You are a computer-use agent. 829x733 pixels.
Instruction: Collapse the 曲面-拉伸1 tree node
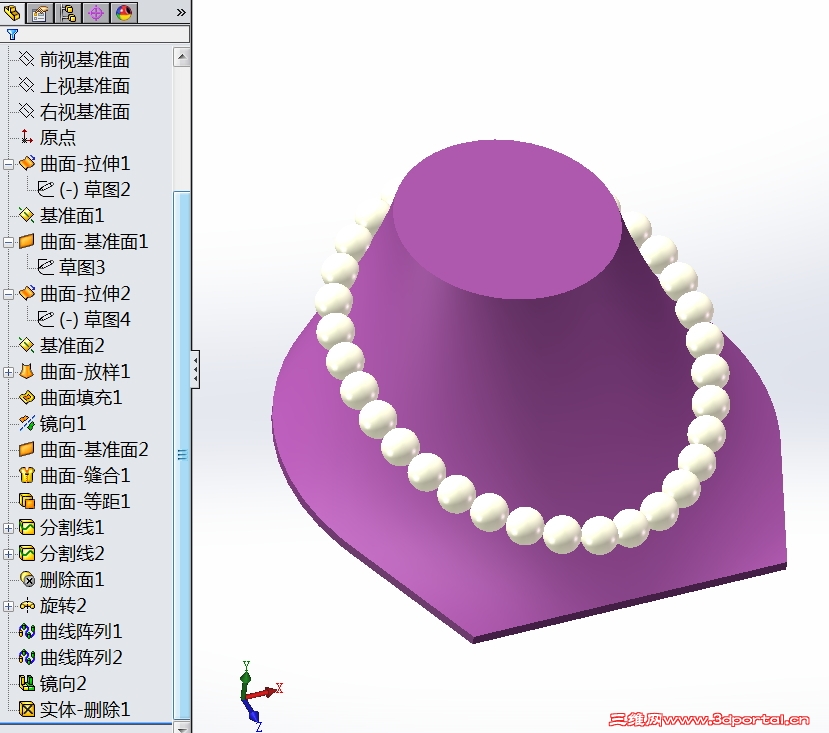[x=8, y=164]
